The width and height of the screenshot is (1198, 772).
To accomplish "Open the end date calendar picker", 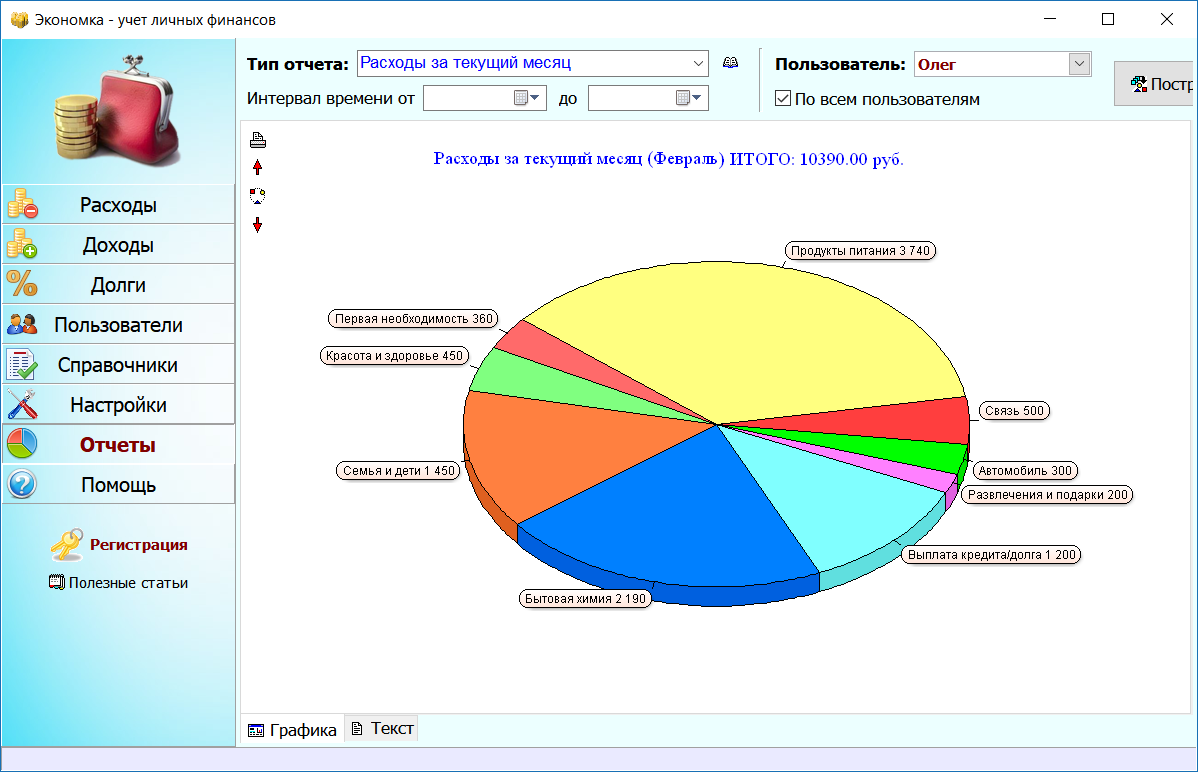I will click(690, 98).
